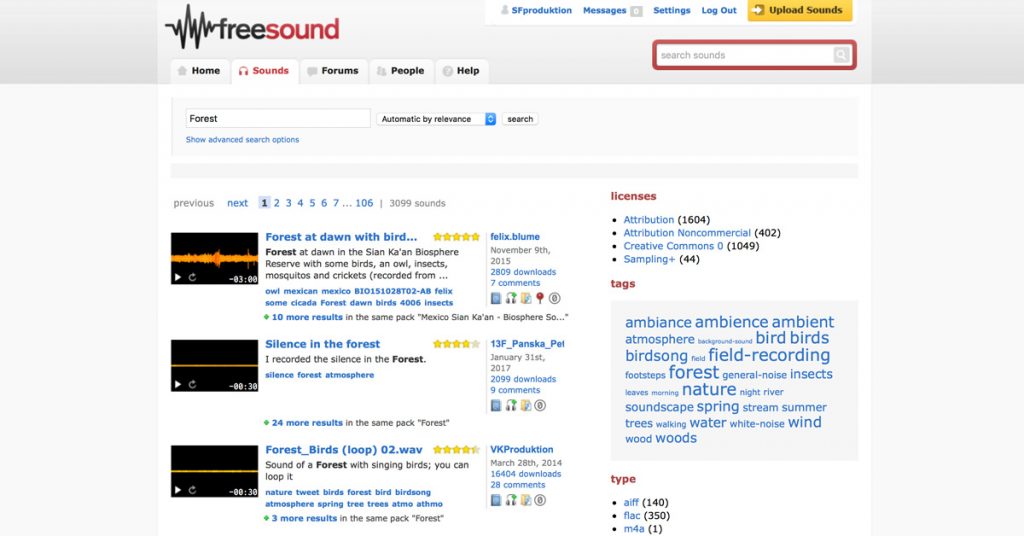Viewport: 1024px width, 536px height.
Task: Click red geotag pin on felix.blume's sound
Action: click(540, 298)
